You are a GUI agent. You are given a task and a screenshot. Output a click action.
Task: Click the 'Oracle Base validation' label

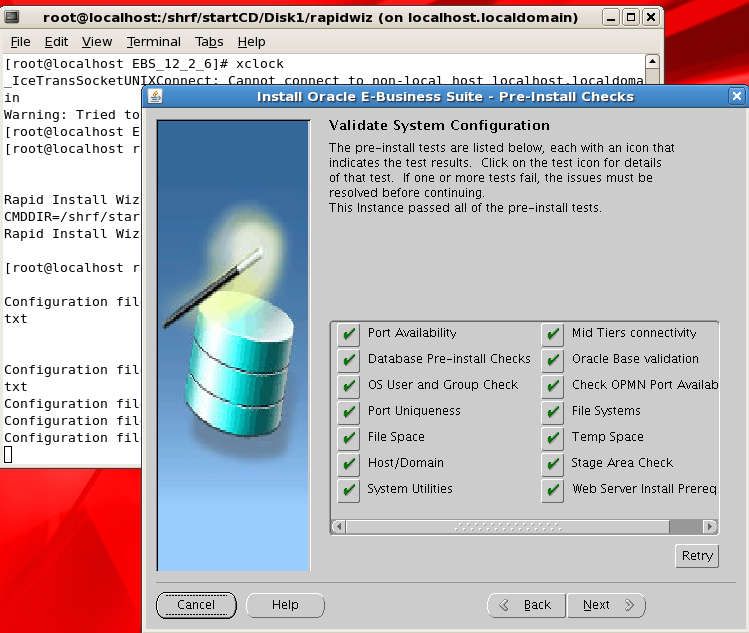pyautogui.click(x=635, y=358)
